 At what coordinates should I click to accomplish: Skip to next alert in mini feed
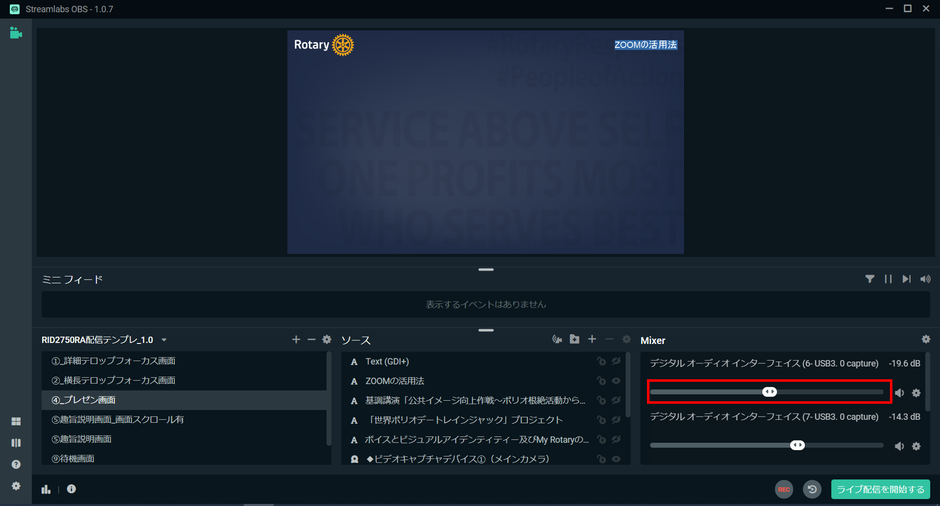907,279
